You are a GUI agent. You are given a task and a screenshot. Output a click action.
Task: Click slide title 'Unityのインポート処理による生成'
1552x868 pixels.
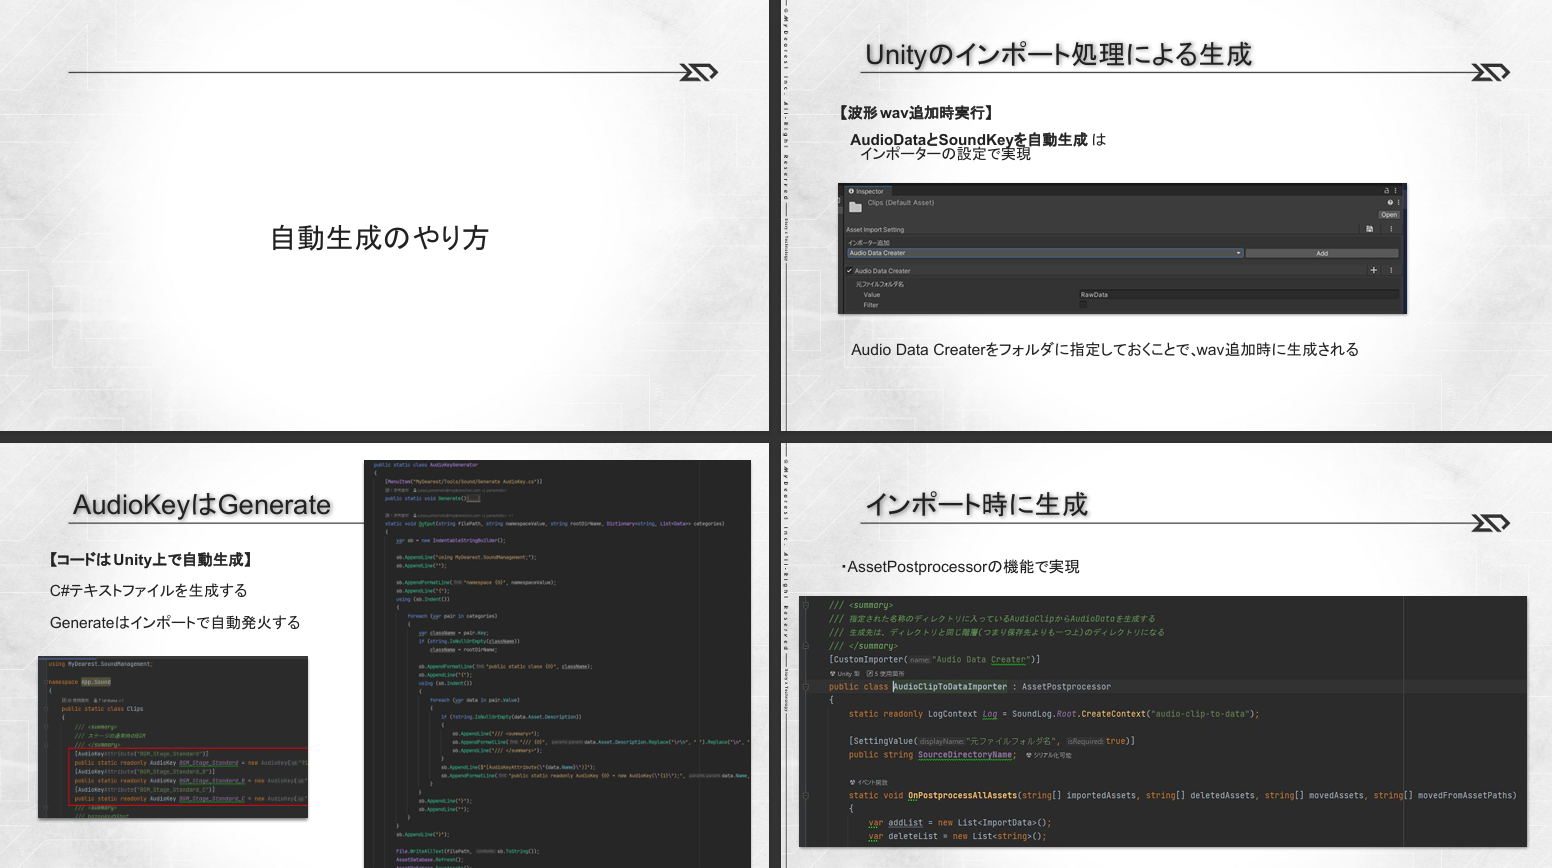1058,55
